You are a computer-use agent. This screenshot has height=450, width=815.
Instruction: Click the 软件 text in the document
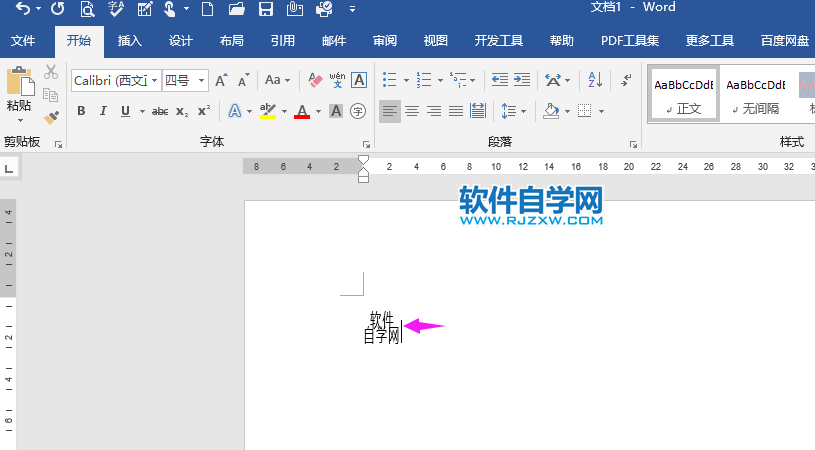click(381, 319)
